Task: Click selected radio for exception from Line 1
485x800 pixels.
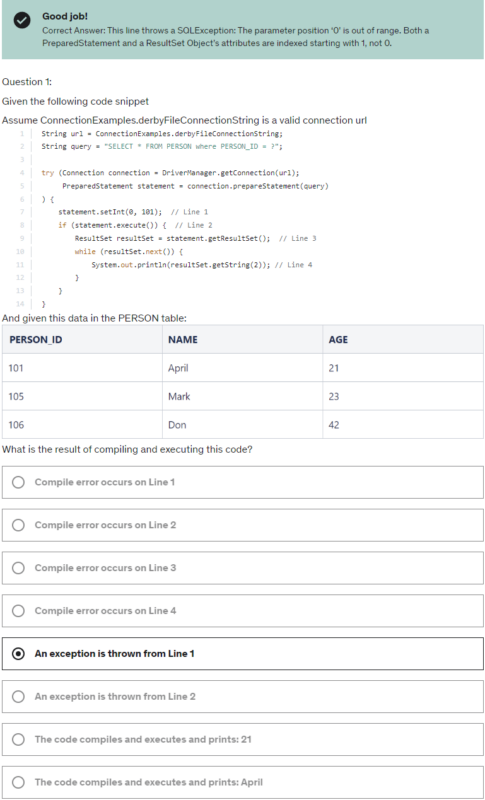Action: (x=18, y=654)
